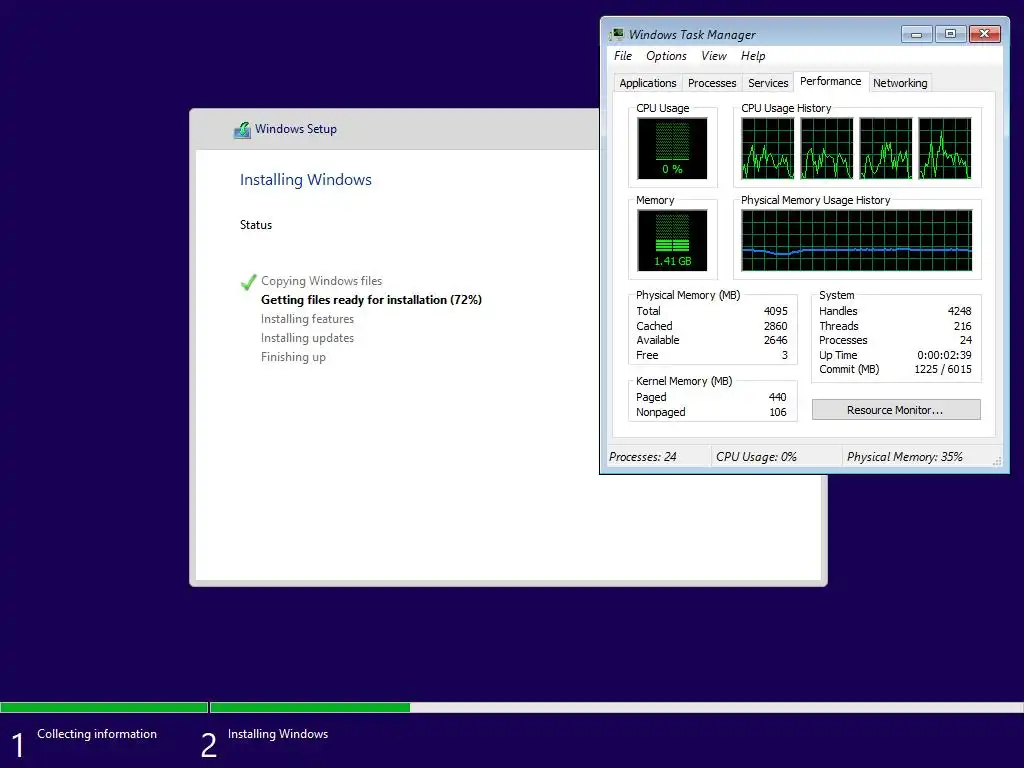Click 'Copying Windows files' status line
The height and width of the screenshot is (768, 1024).
tap(321, 281)
